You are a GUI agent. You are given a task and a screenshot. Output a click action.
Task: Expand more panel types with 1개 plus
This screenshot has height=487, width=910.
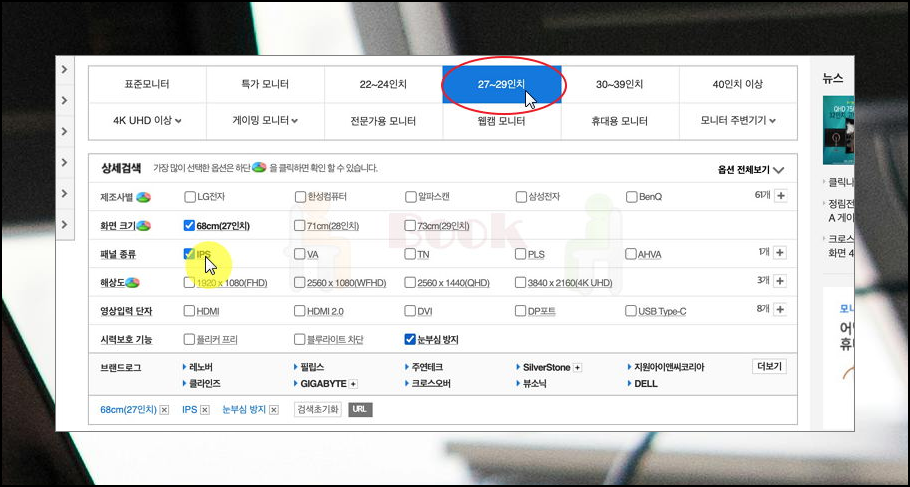pos(780,252)
